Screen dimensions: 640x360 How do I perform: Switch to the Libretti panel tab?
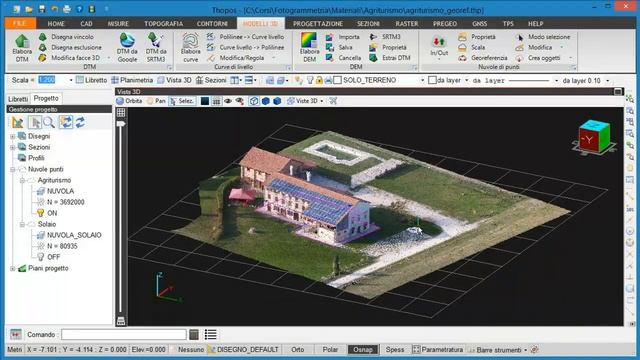[x=18, y=99]
